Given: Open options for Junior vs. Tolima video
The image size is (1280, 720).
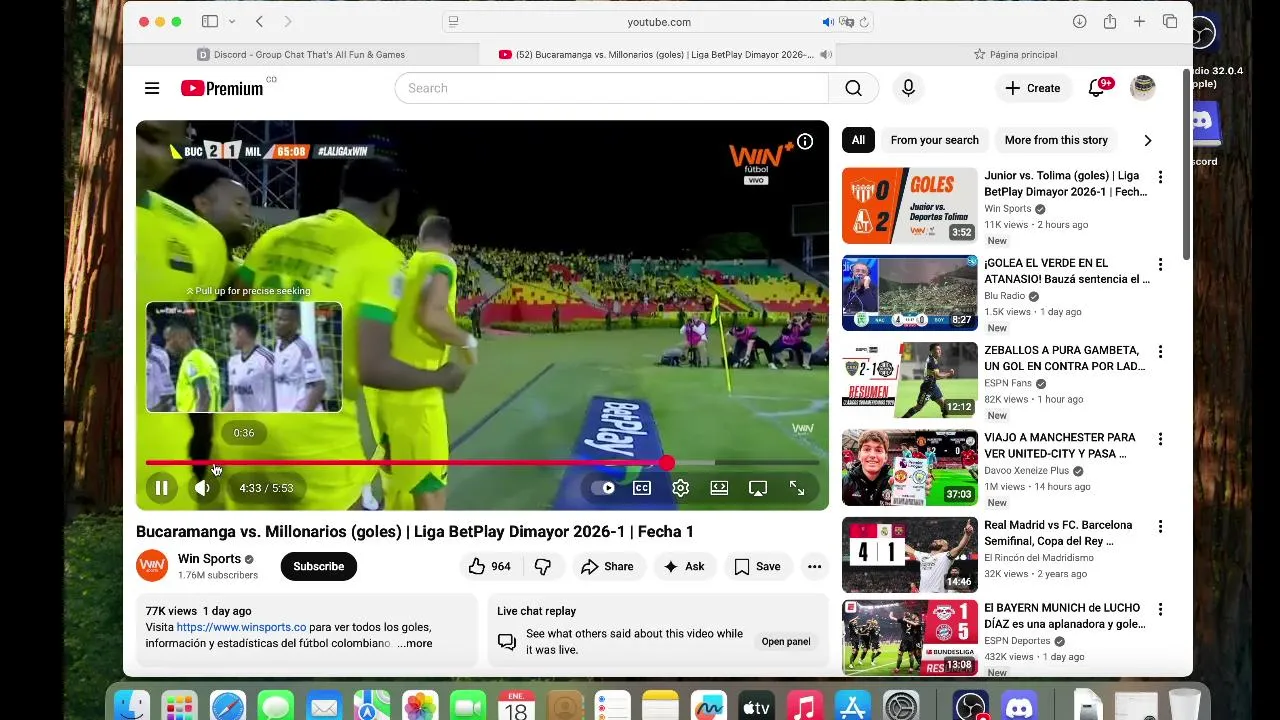Looking at the screenshot, I should pos(1160,177).
